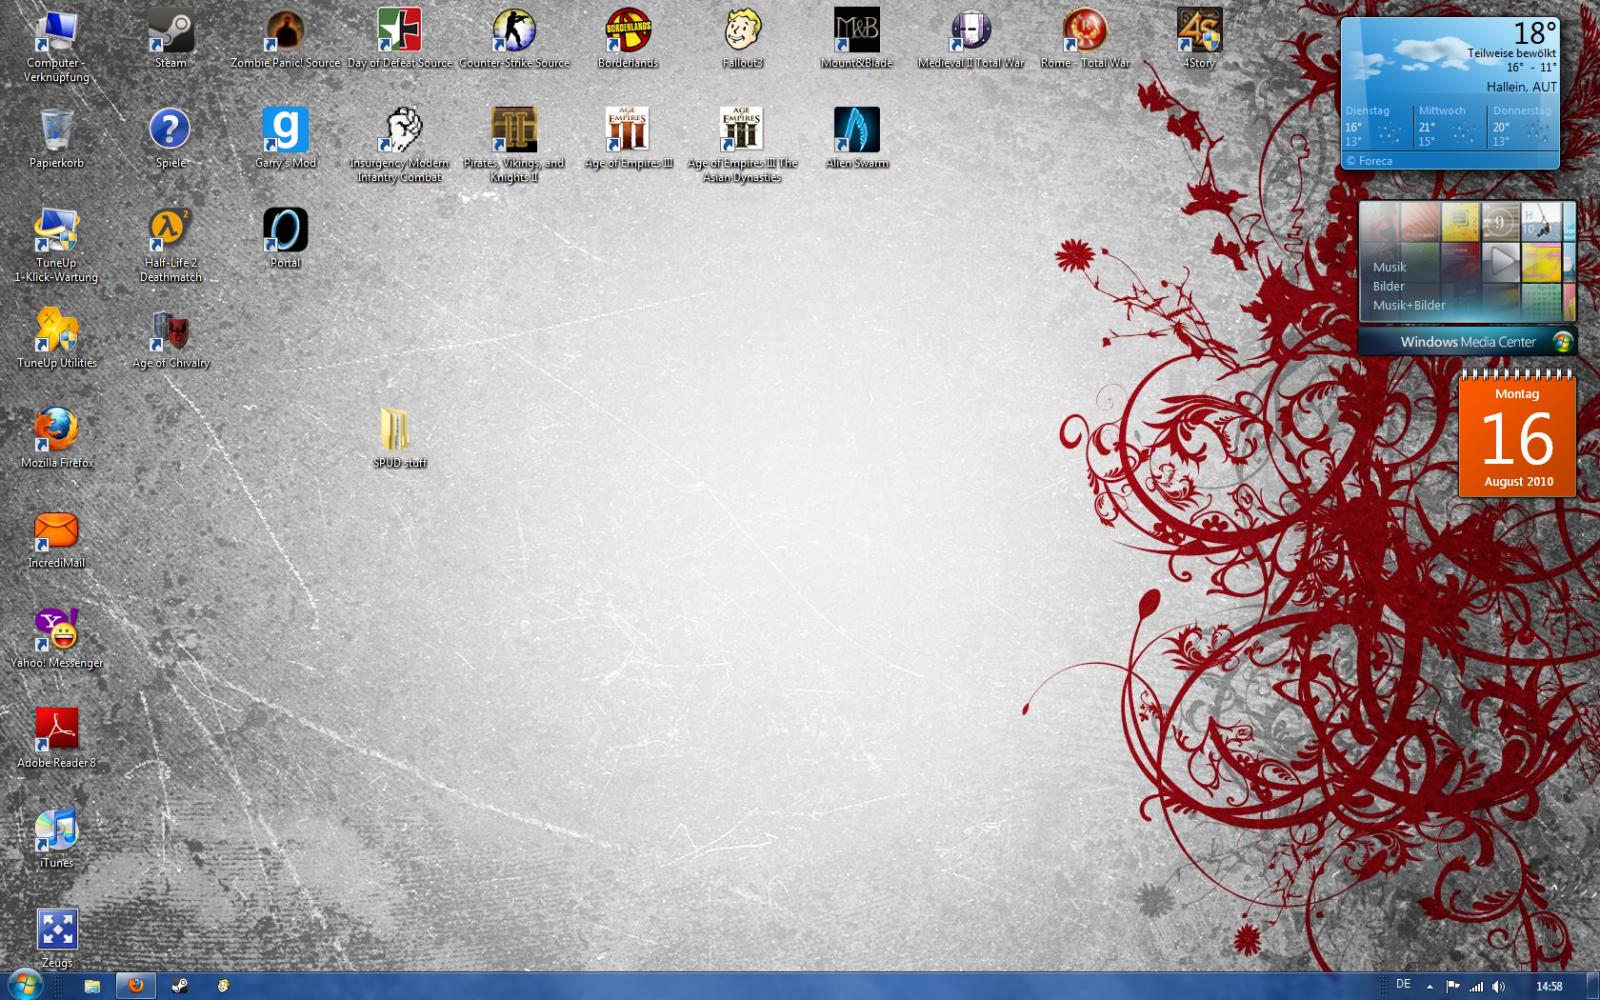The image size is (1600, 1000).
Task: Click the Steam icon in the taskbar
Action: [x=179, y=986]
